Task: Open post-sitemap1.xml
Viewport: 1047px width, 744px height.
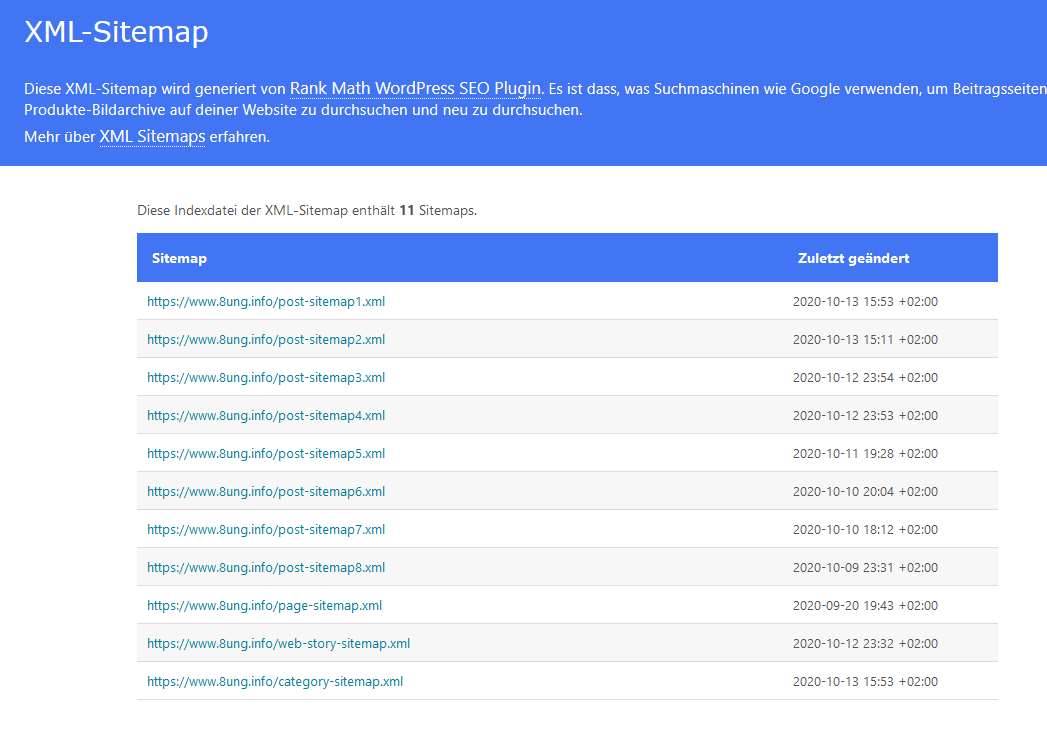Action: pyautogui.click(x=266, y=301)
